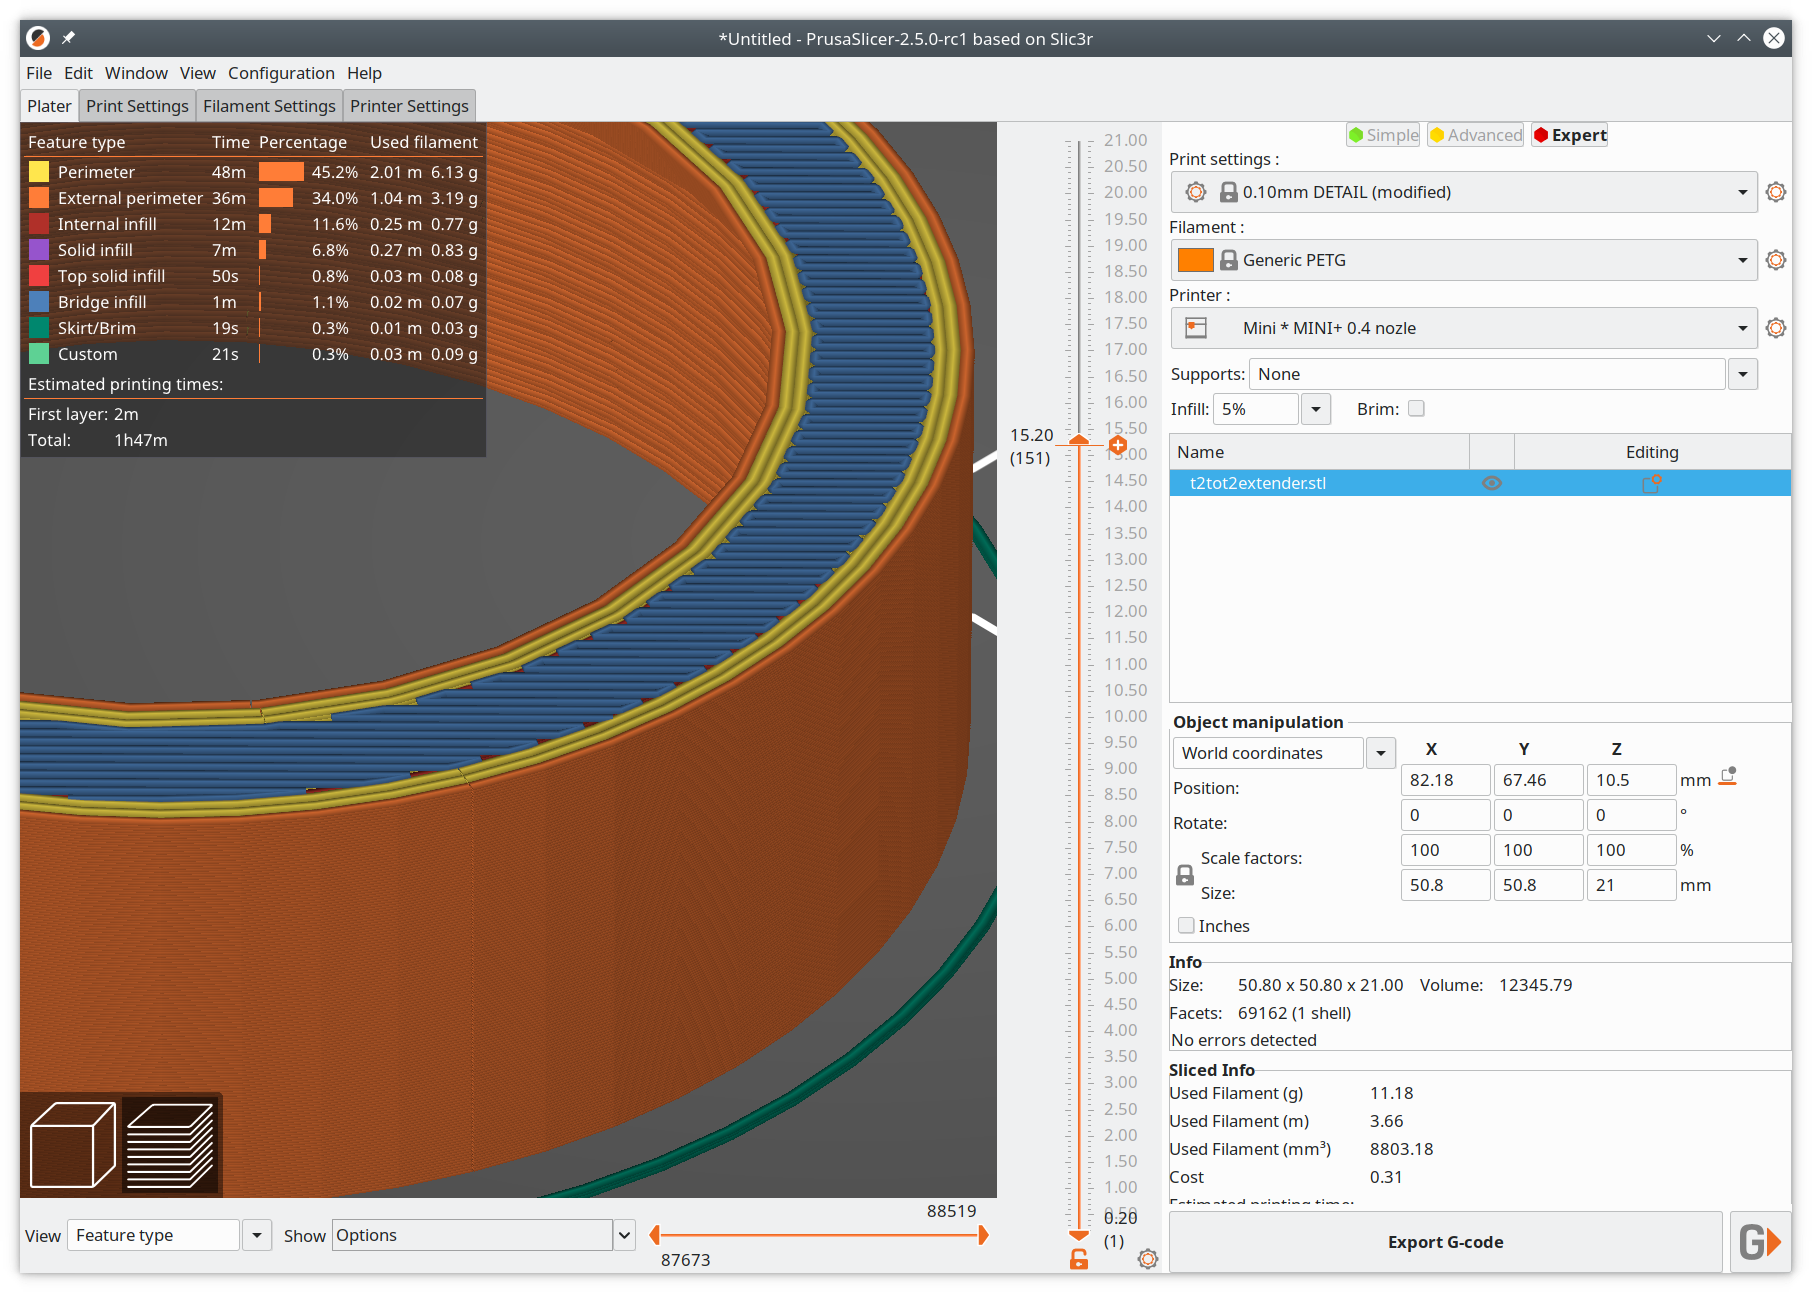Select Expert mode
The image size is (1812, 1293).
point(1570,135)
